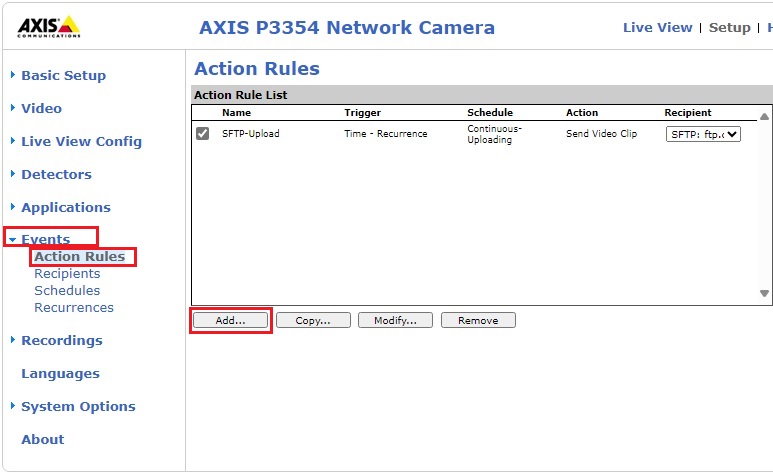Click the AXIS Communications logo

click(x=50, y=27)
